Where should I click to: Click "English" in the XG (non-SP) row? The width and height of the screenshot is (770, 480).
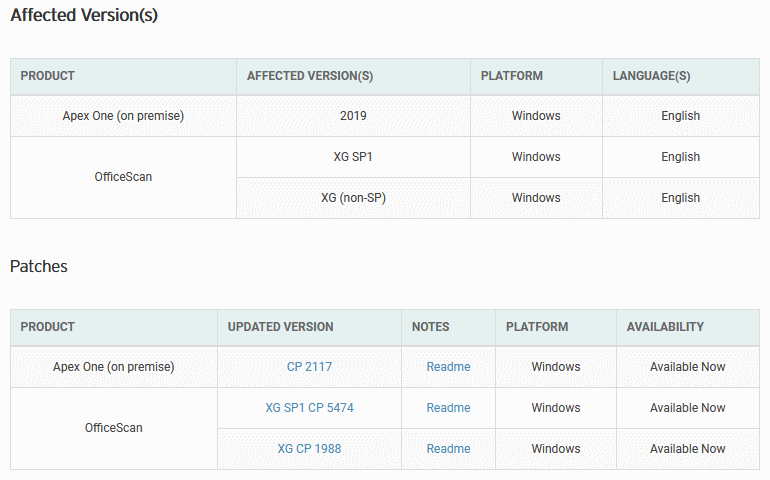pyautogui.click(x=681, y=198)
